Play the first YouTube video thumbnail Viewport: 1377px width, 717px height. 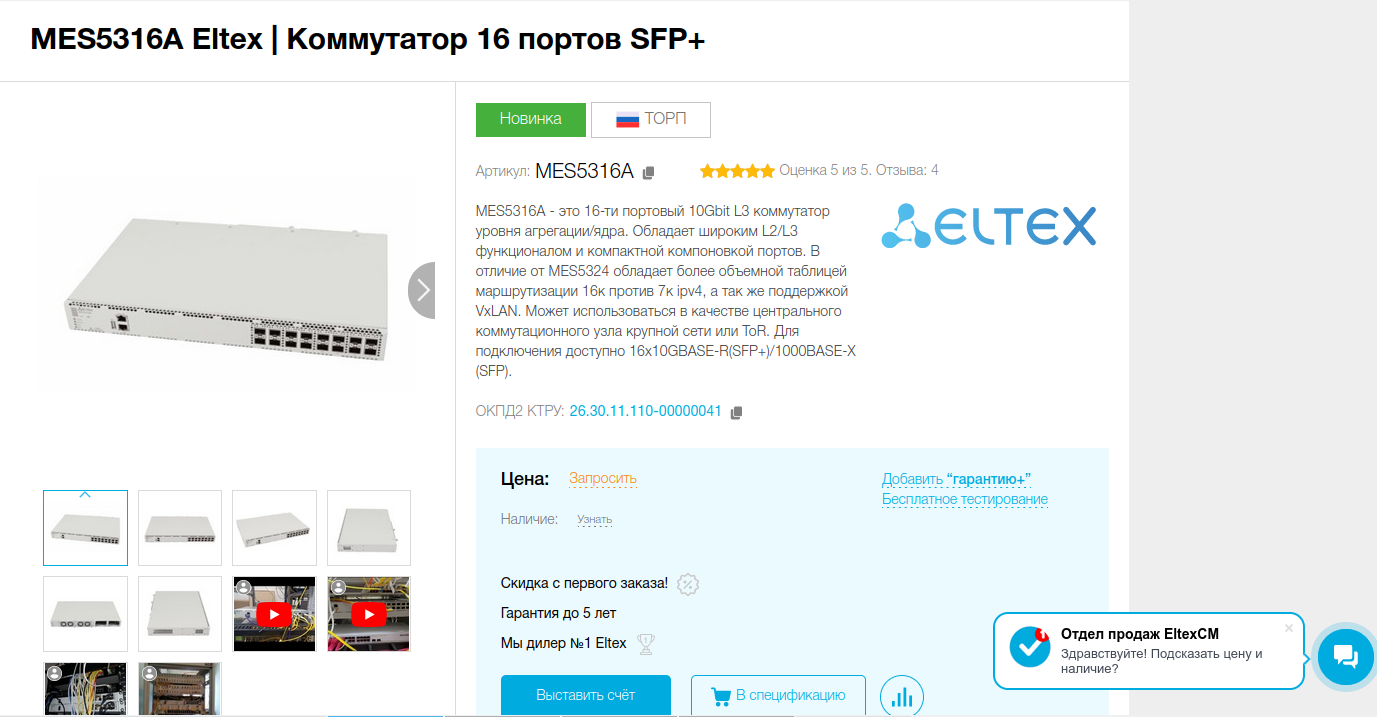tap(274, 613)
